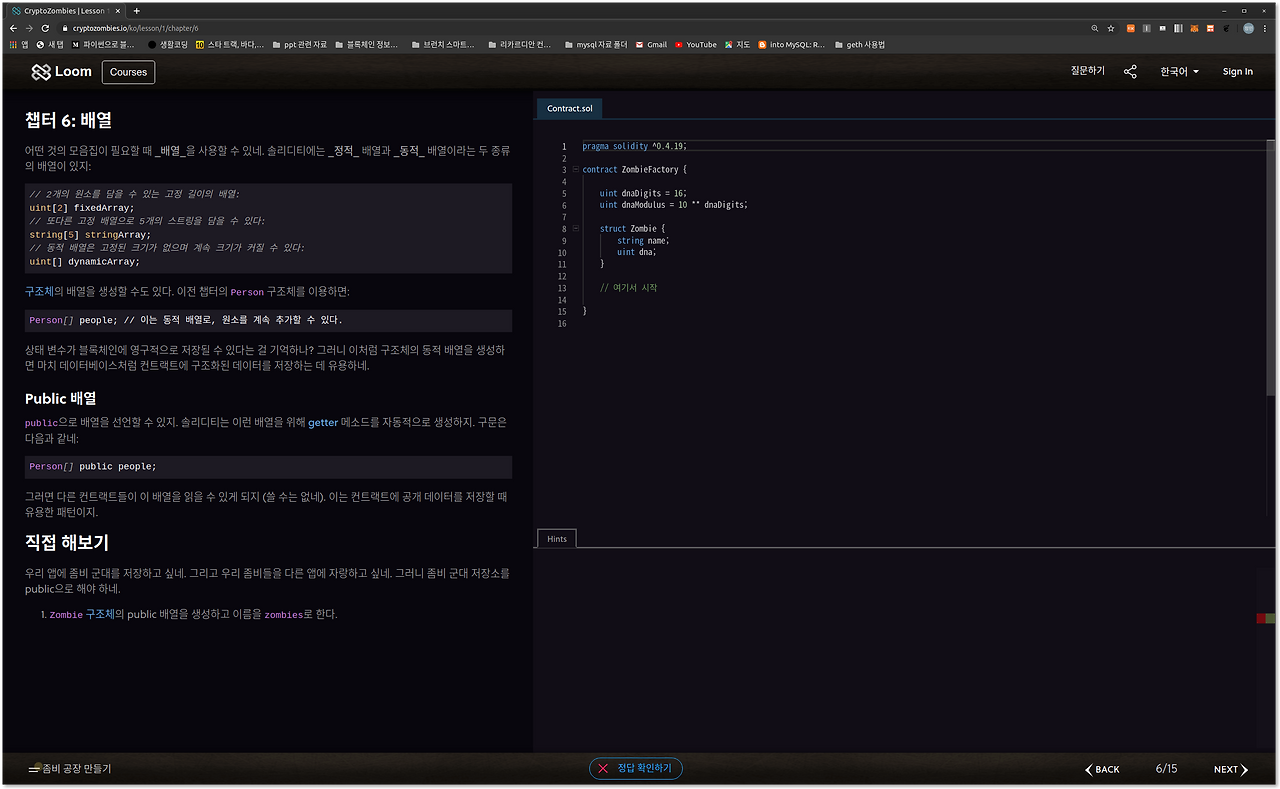
Task: Click the '챕터 6: 배열' heading
Action: tap(68, 120)
